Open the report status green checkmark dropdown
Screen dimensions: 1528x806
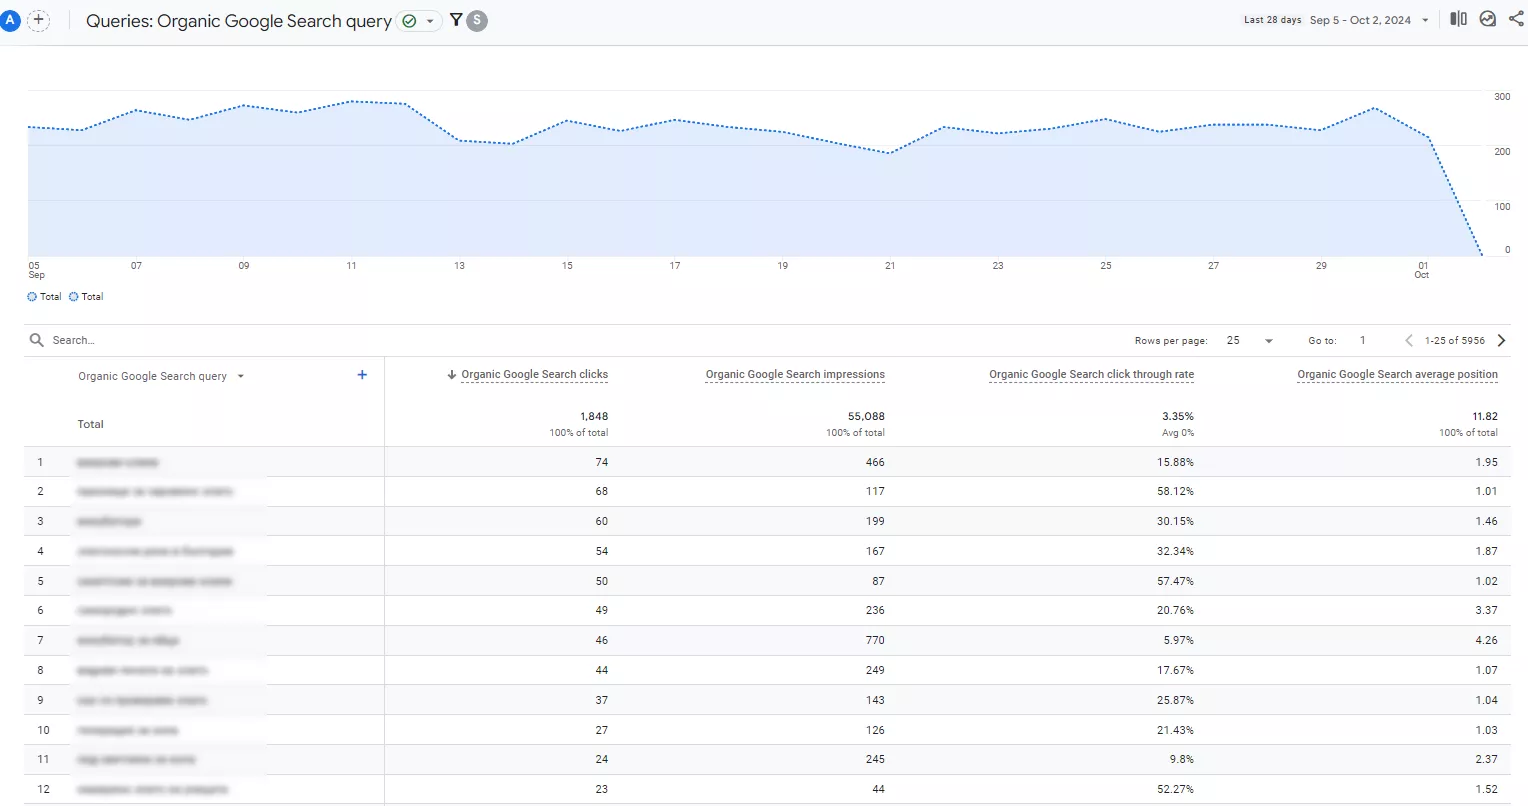[x=420, y=21]
